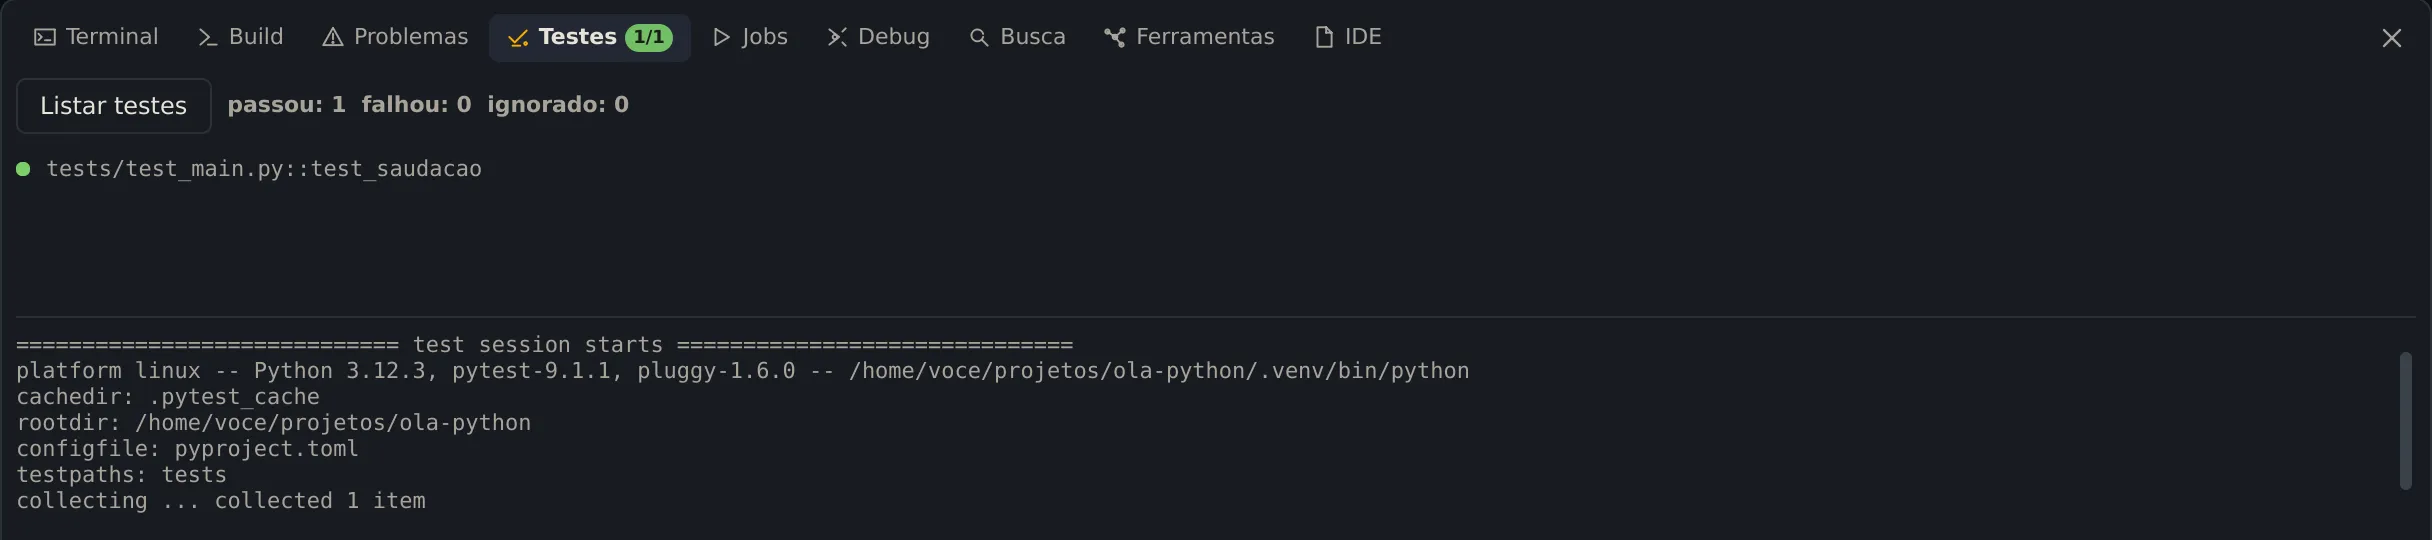Close the bottom panel
Image resolution: width=2432 pixels, height=540 pixels.
[x=2391, y=38]
